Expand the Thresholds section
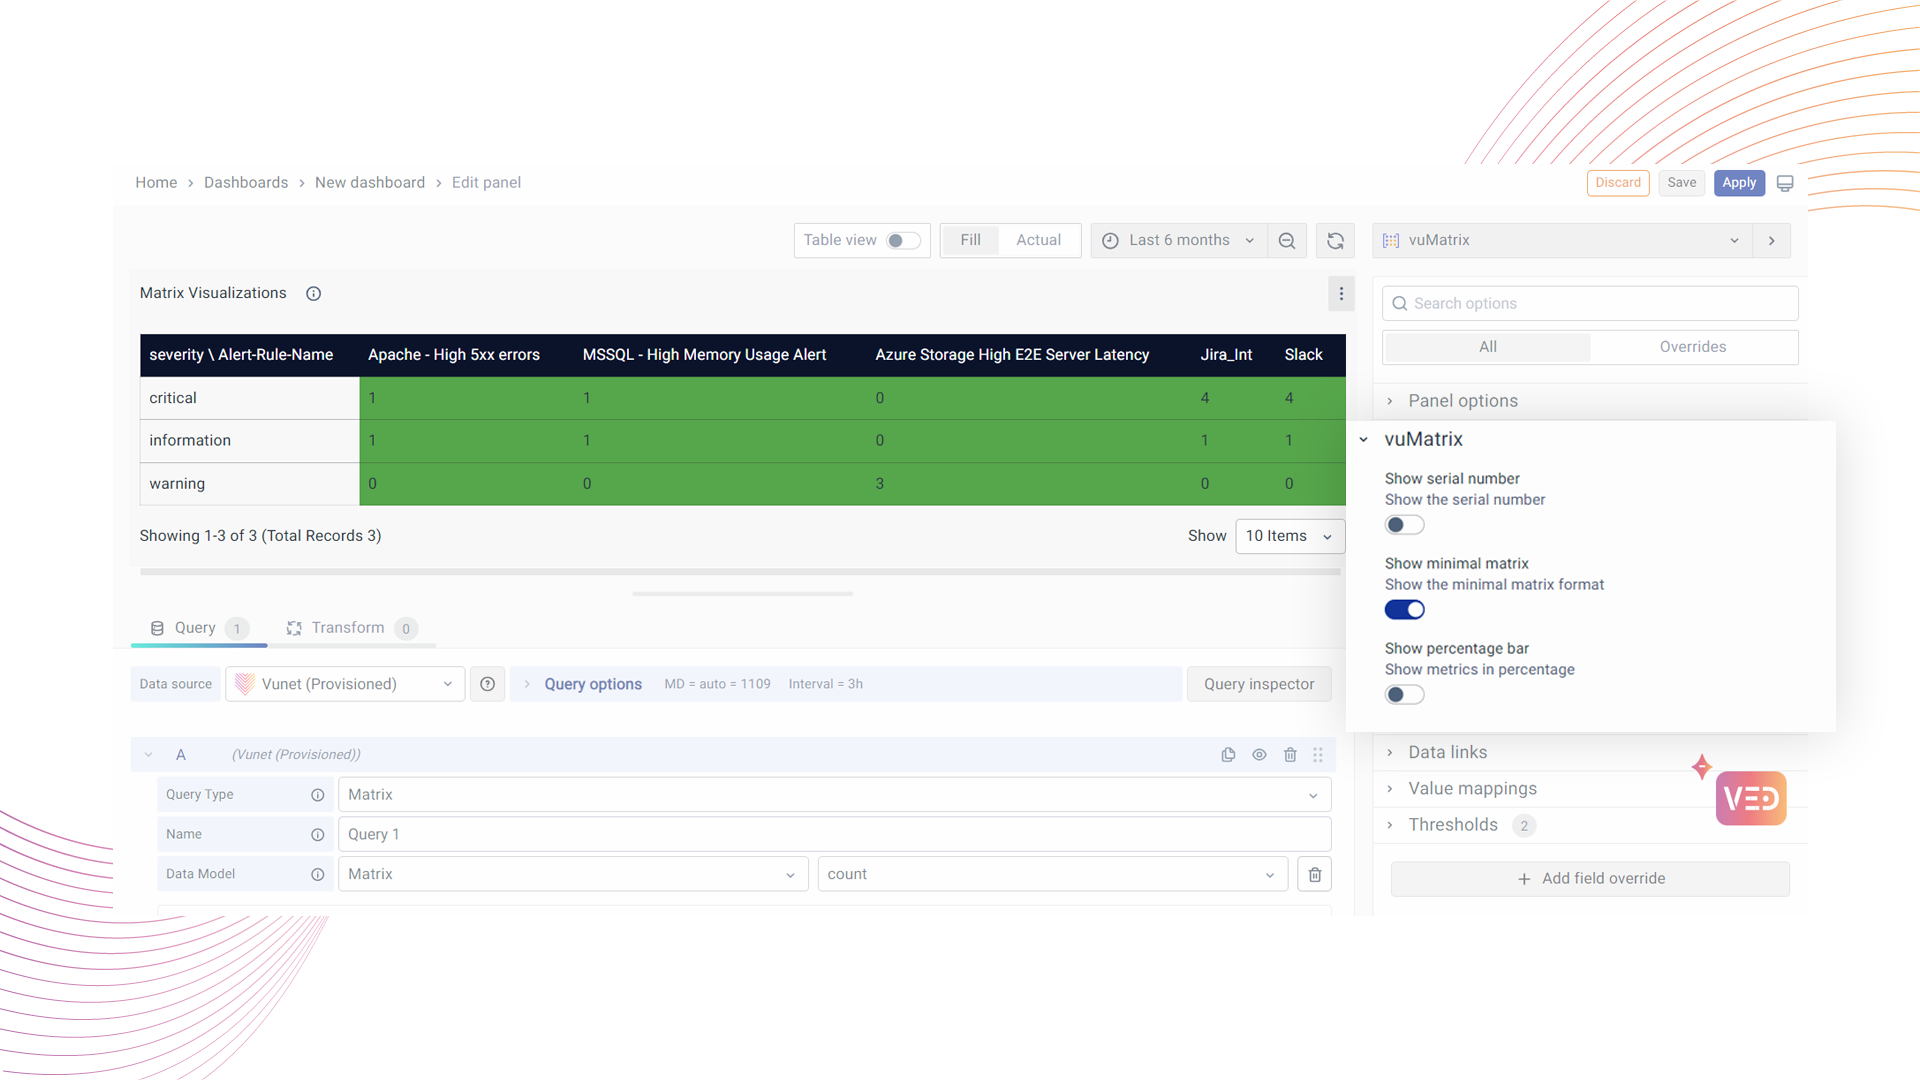1920x1080 pixels. [1452, 825]
